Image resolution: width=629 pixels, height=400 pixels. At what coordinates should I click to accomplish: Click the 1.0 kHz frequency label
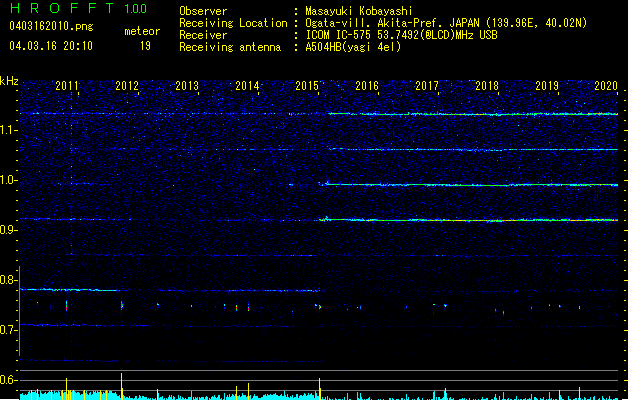(x=9, y=180)
